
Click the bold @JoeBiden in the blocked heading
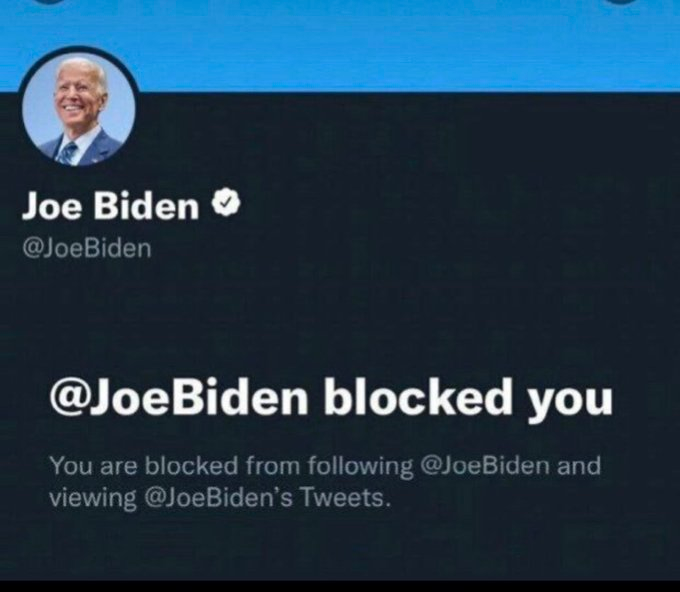[x=179, y=398]
